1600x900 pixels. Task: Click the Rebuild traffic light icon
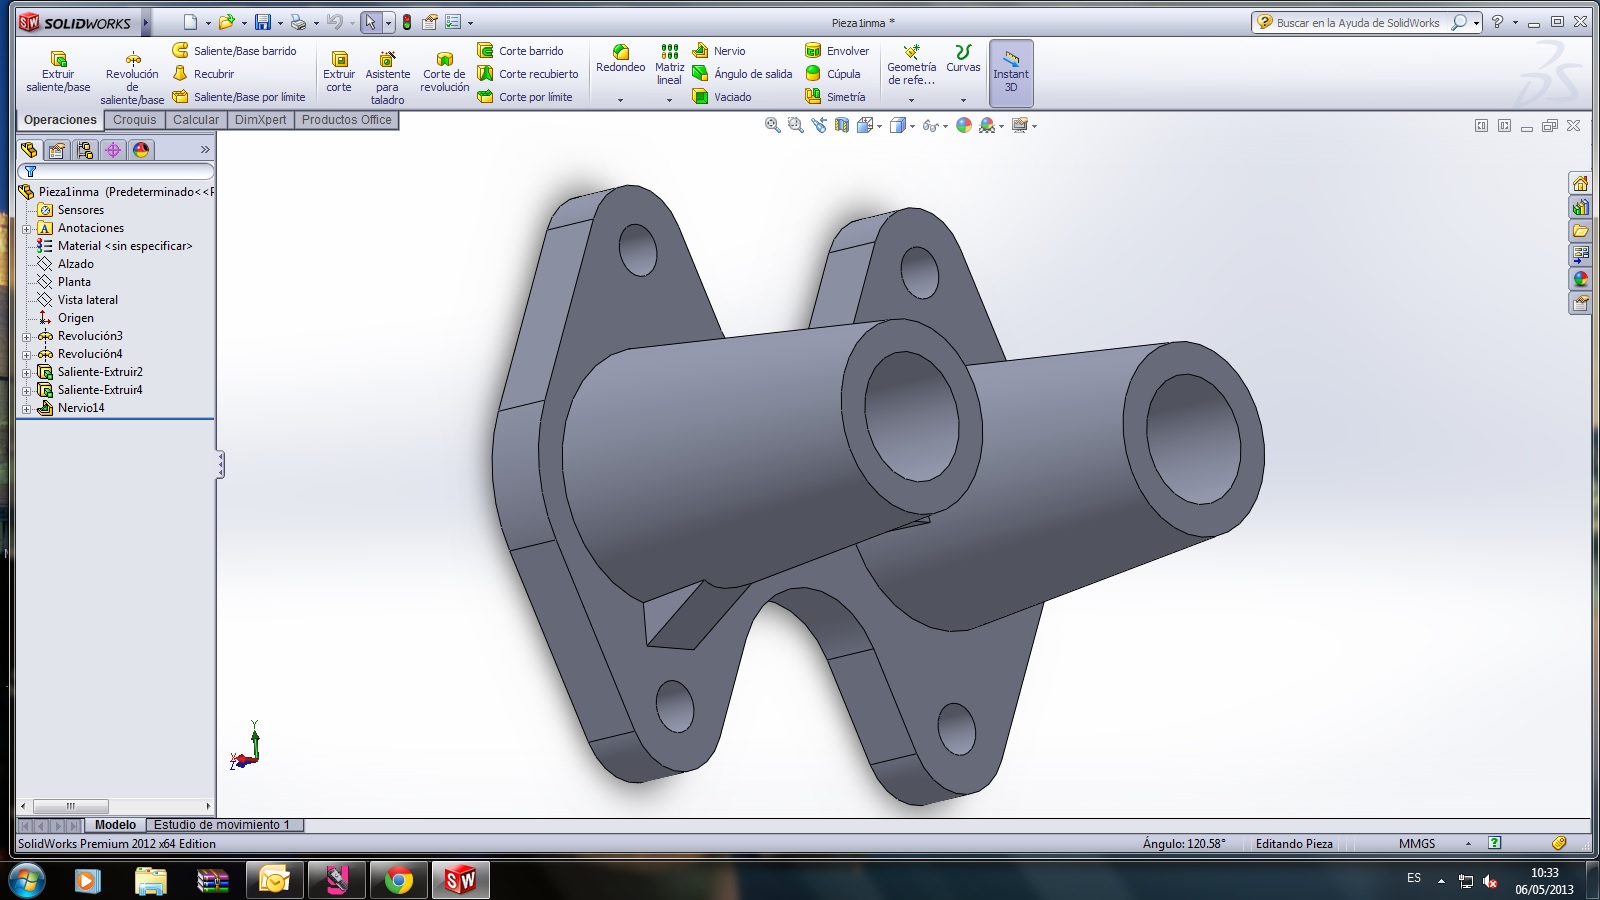(x=407, y=22)
